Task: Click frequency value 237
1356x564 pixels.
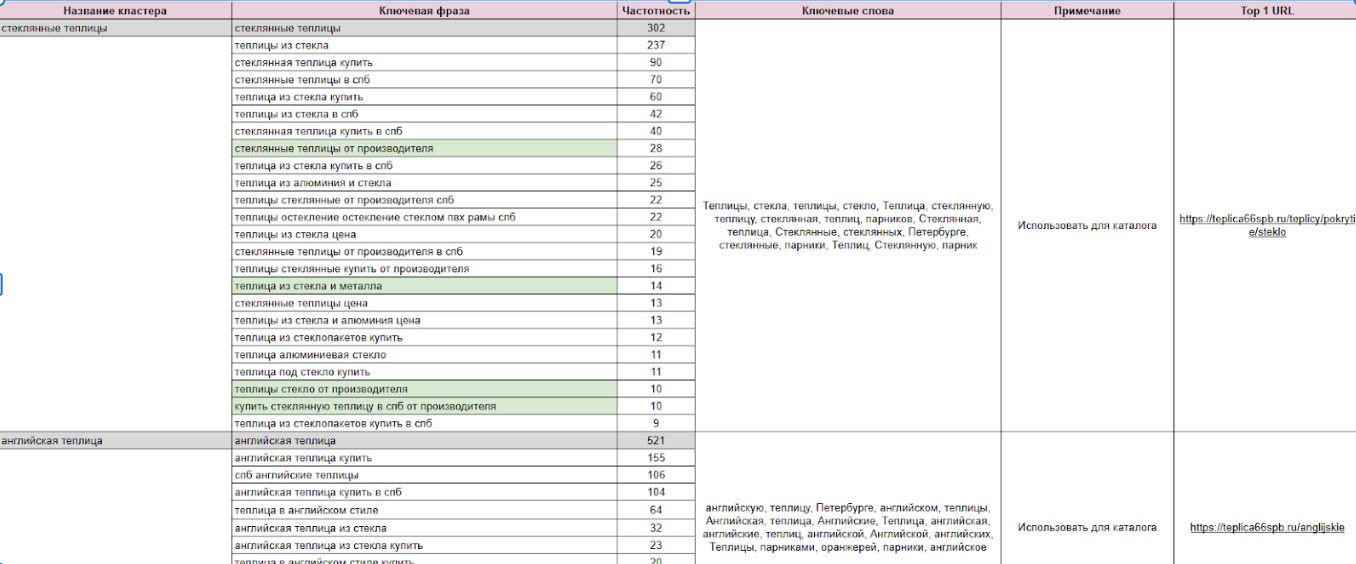Action: (x=656, y=45)
